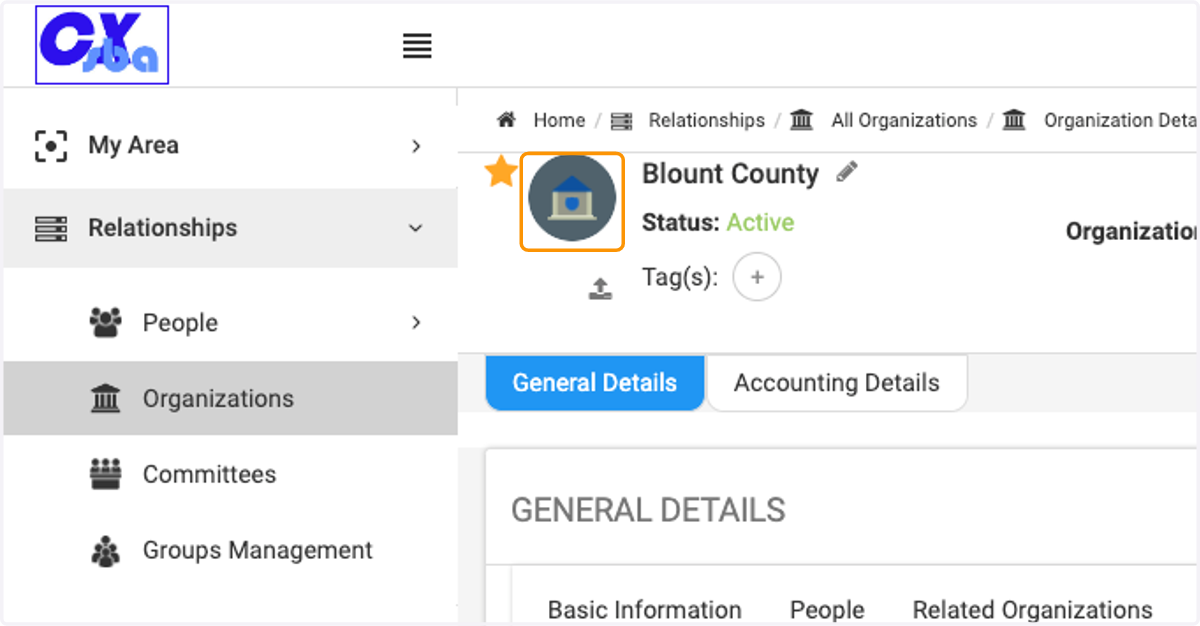This screenshot has height=626, width=1200.
Task: Click the Organizations bank icon in sidebar
Action: [105, 399]
